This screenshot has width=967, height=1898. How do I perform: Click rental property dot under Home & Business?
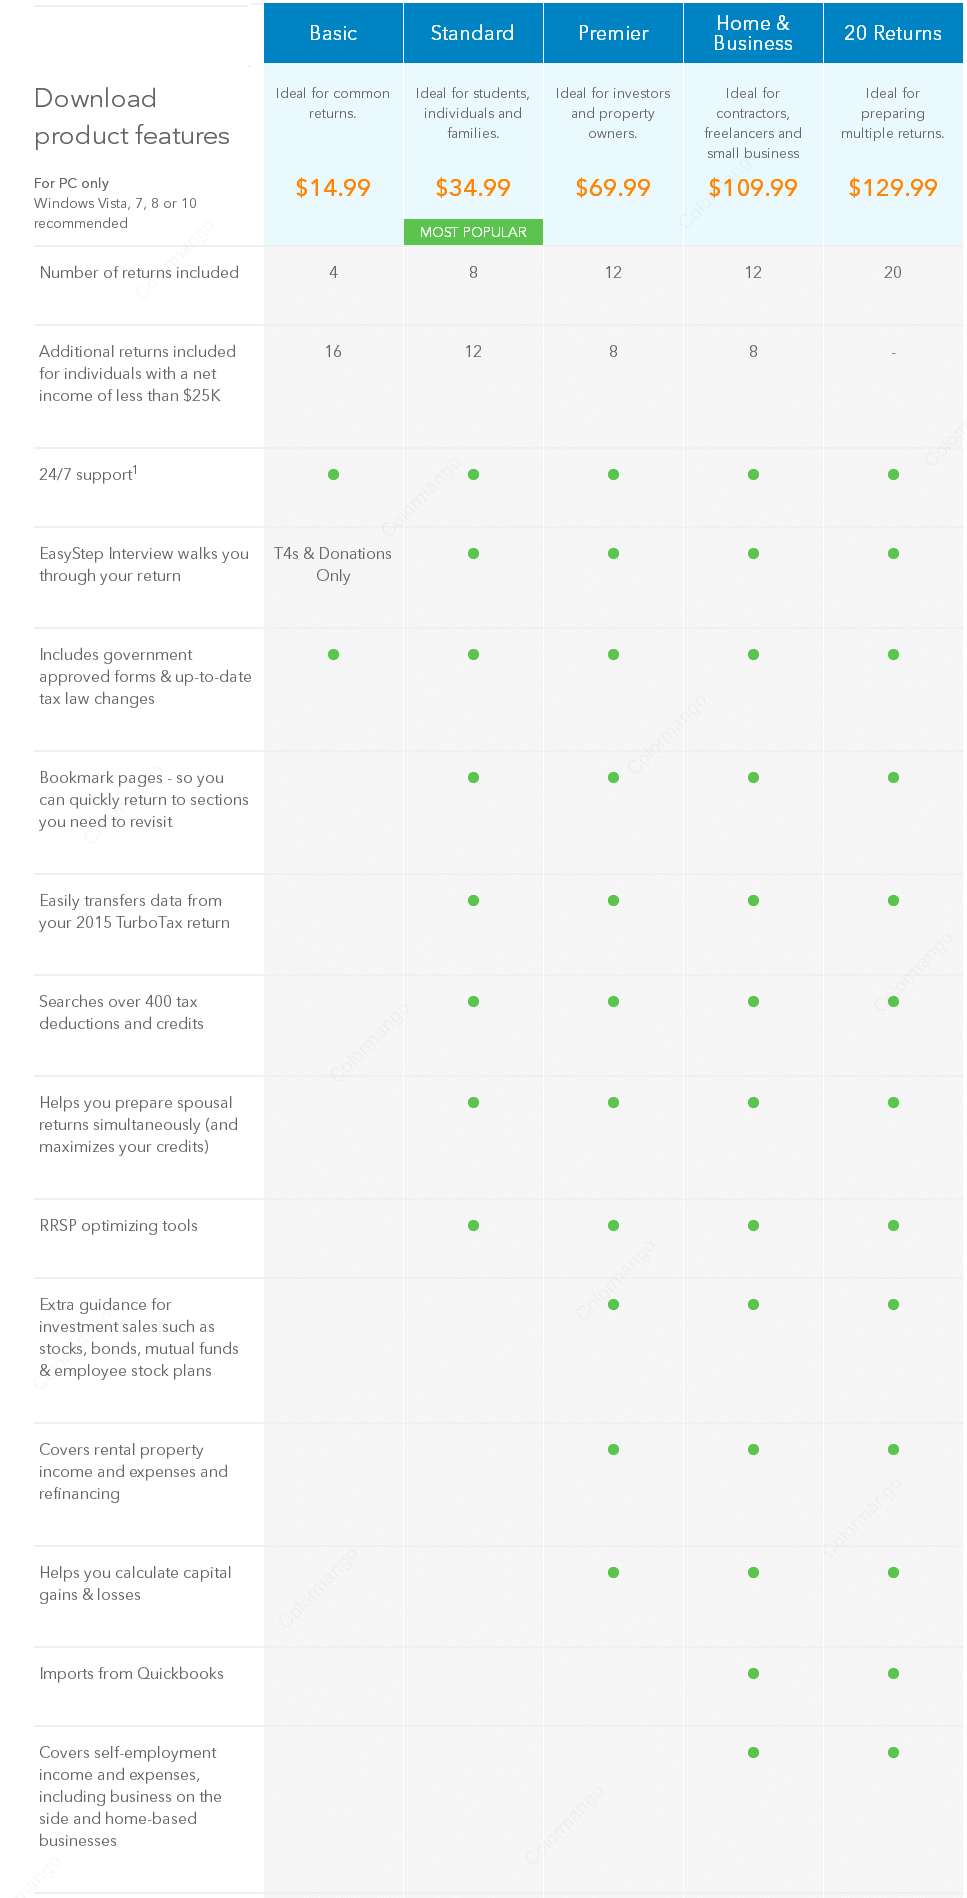point(753,1449)
